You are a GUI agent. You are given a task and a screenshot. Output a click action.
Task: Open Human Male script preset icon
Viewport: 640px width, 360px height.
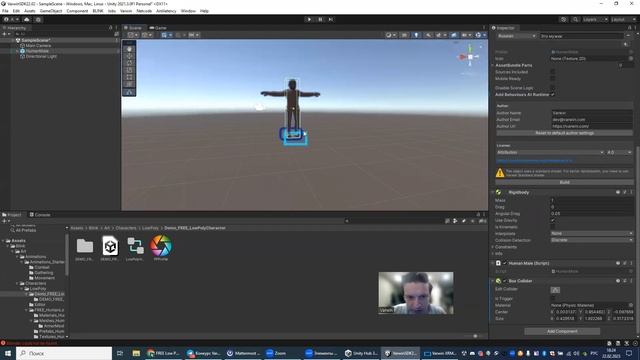click(625, 263)
